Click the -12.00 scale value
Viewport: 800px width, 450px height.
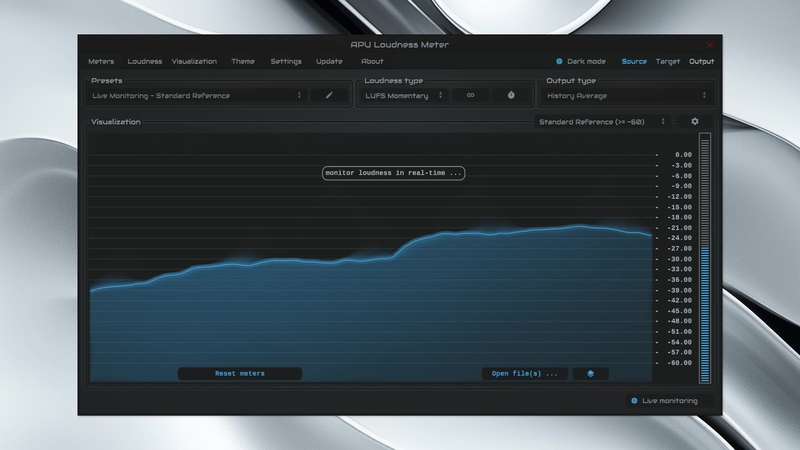(682, 196)
